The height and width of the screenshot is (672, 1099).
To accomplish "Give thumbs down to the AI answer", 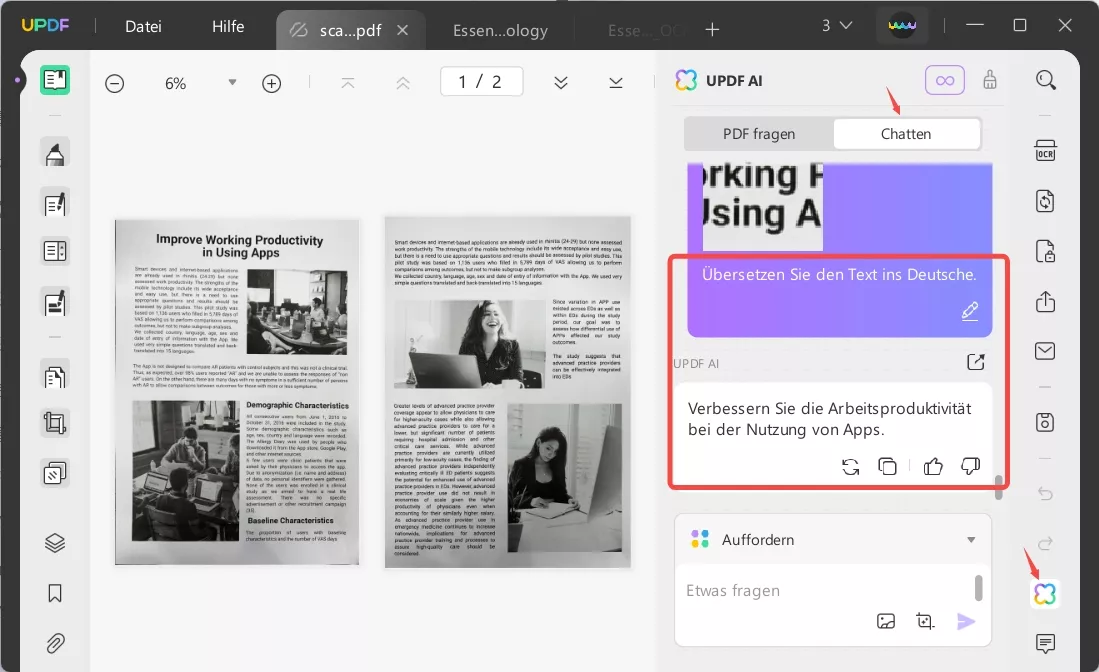I will pos(970,466).
